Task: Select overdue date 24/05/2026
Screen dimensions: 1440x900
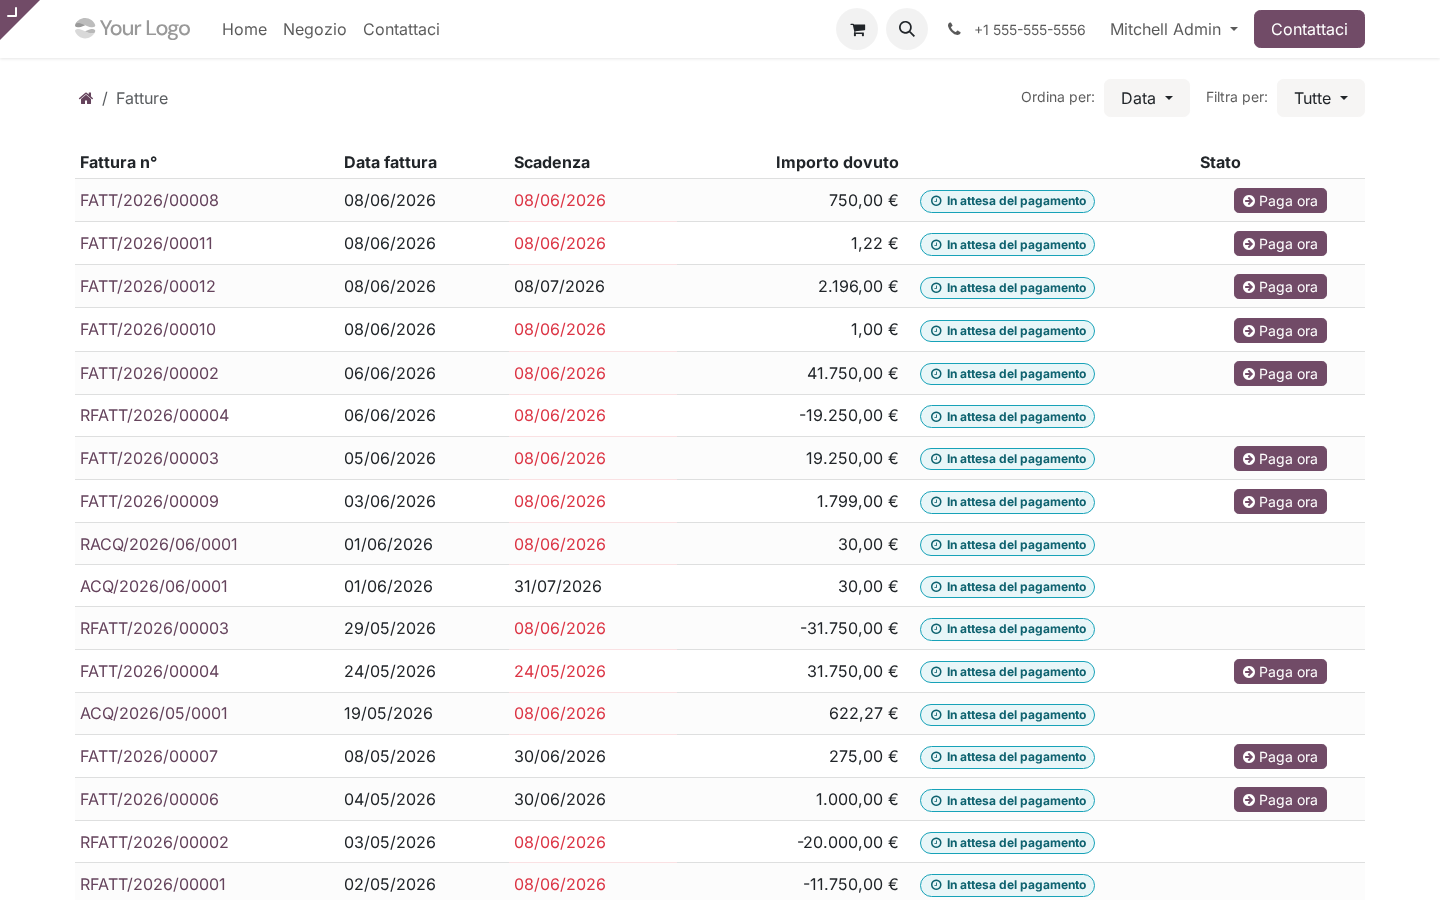Action: pos(560,671)
